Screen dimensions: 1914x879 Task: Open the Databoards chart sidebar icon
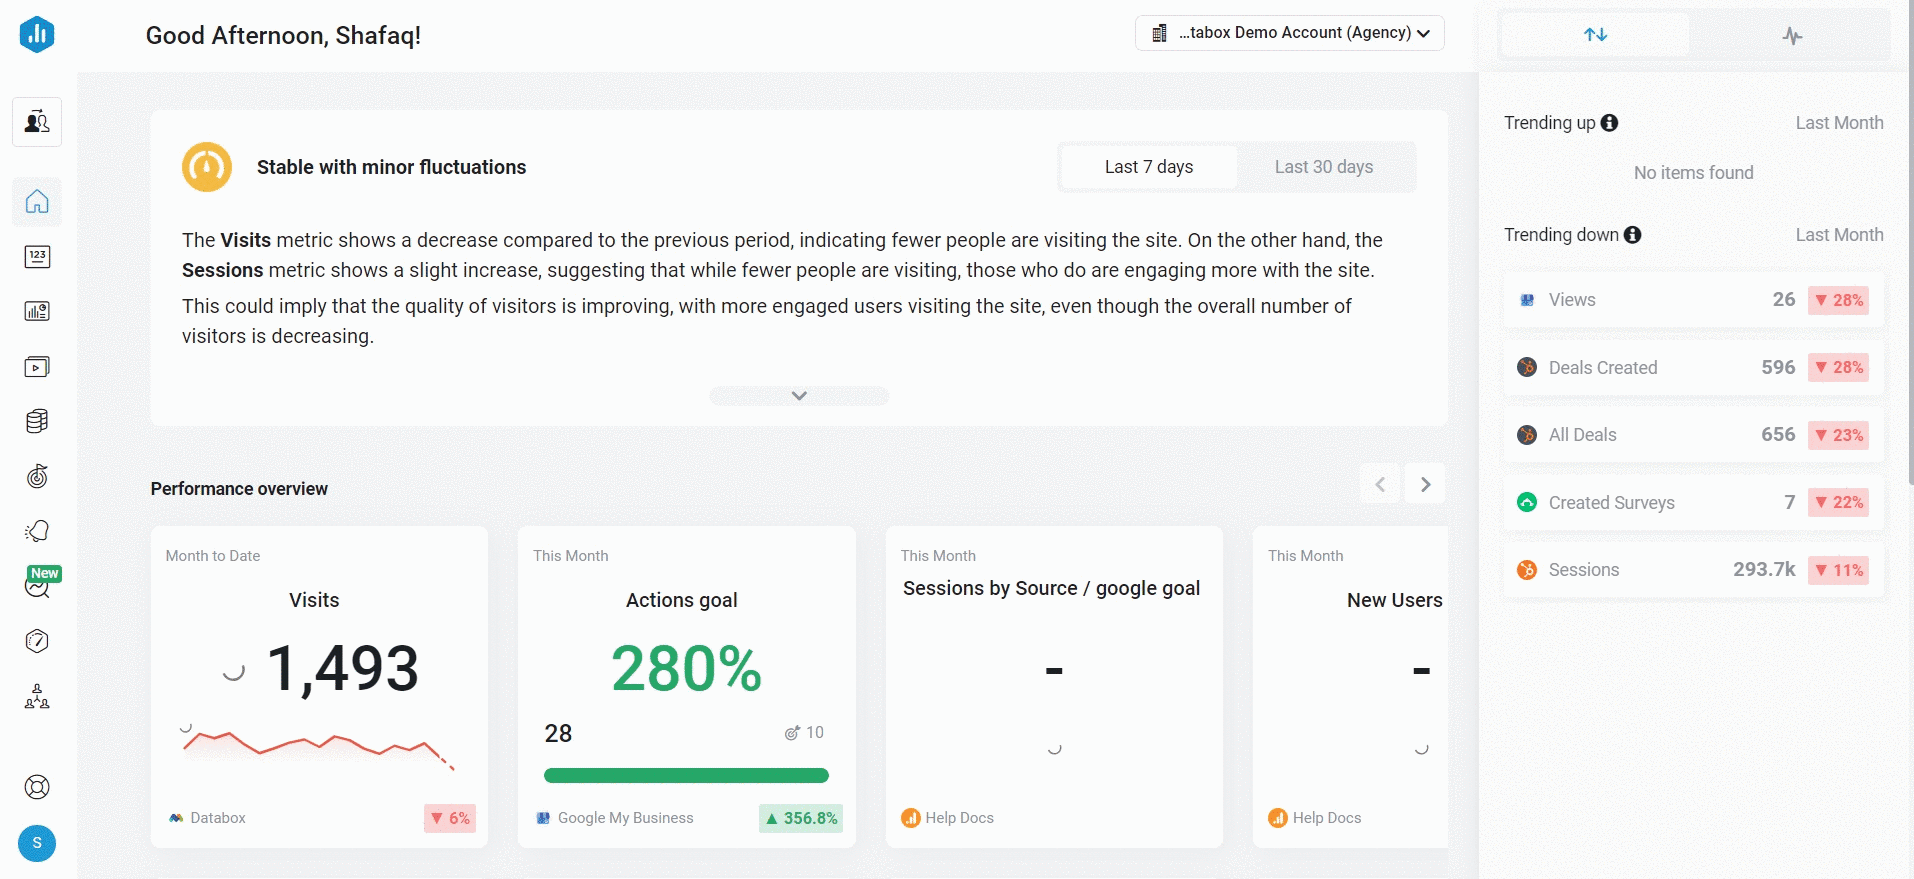(x=37, y=311)
